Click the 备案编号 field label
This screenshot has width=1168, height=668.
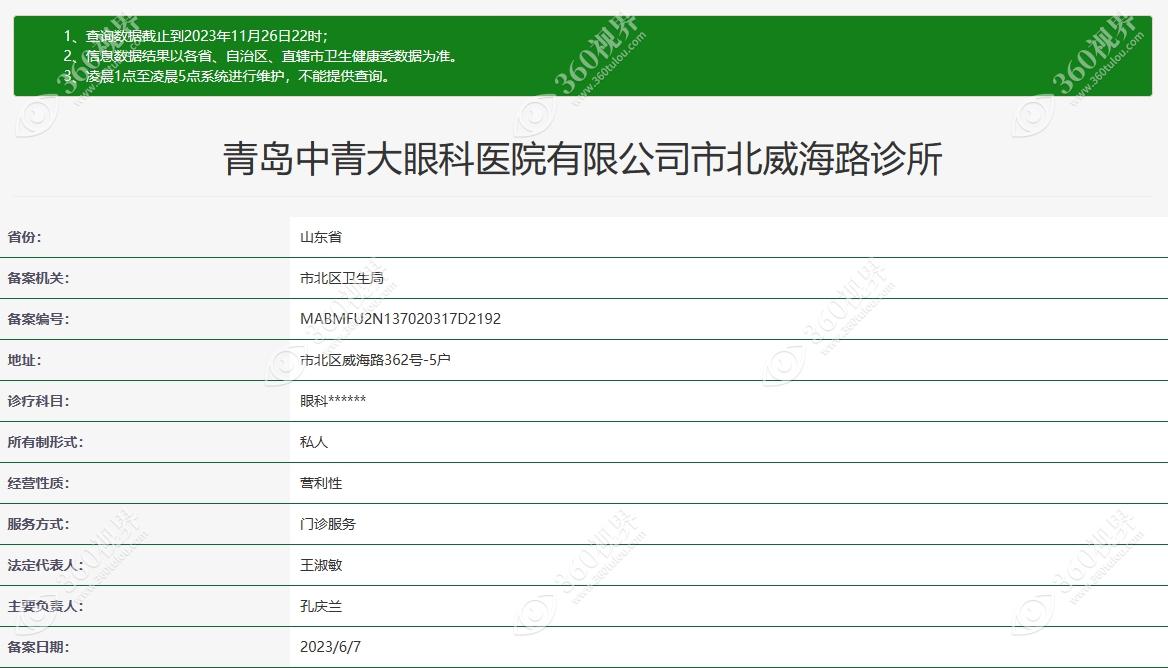pos(38,319)
